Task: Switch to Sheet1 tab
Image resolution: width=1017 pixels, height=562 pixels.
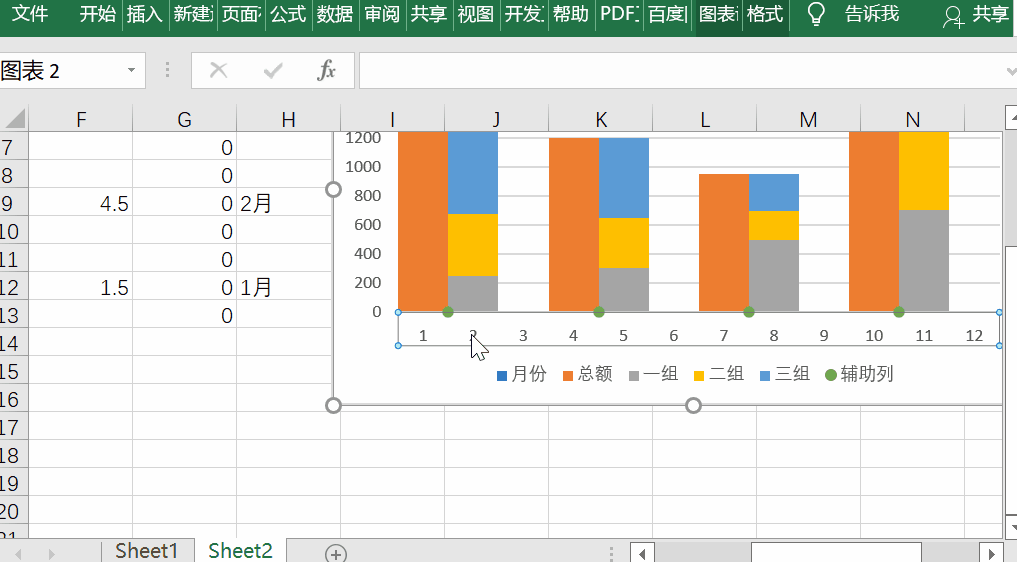Action: click(147, 550)
